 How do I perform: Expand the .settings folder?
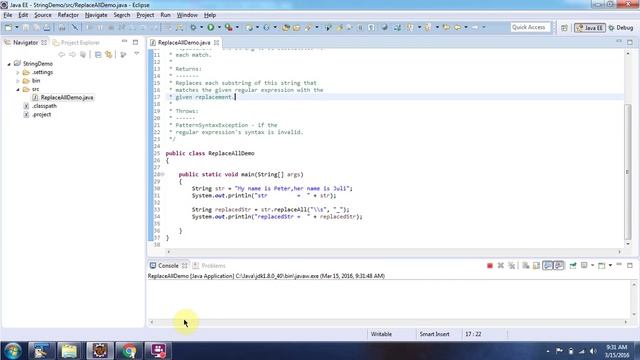[18, 72]
